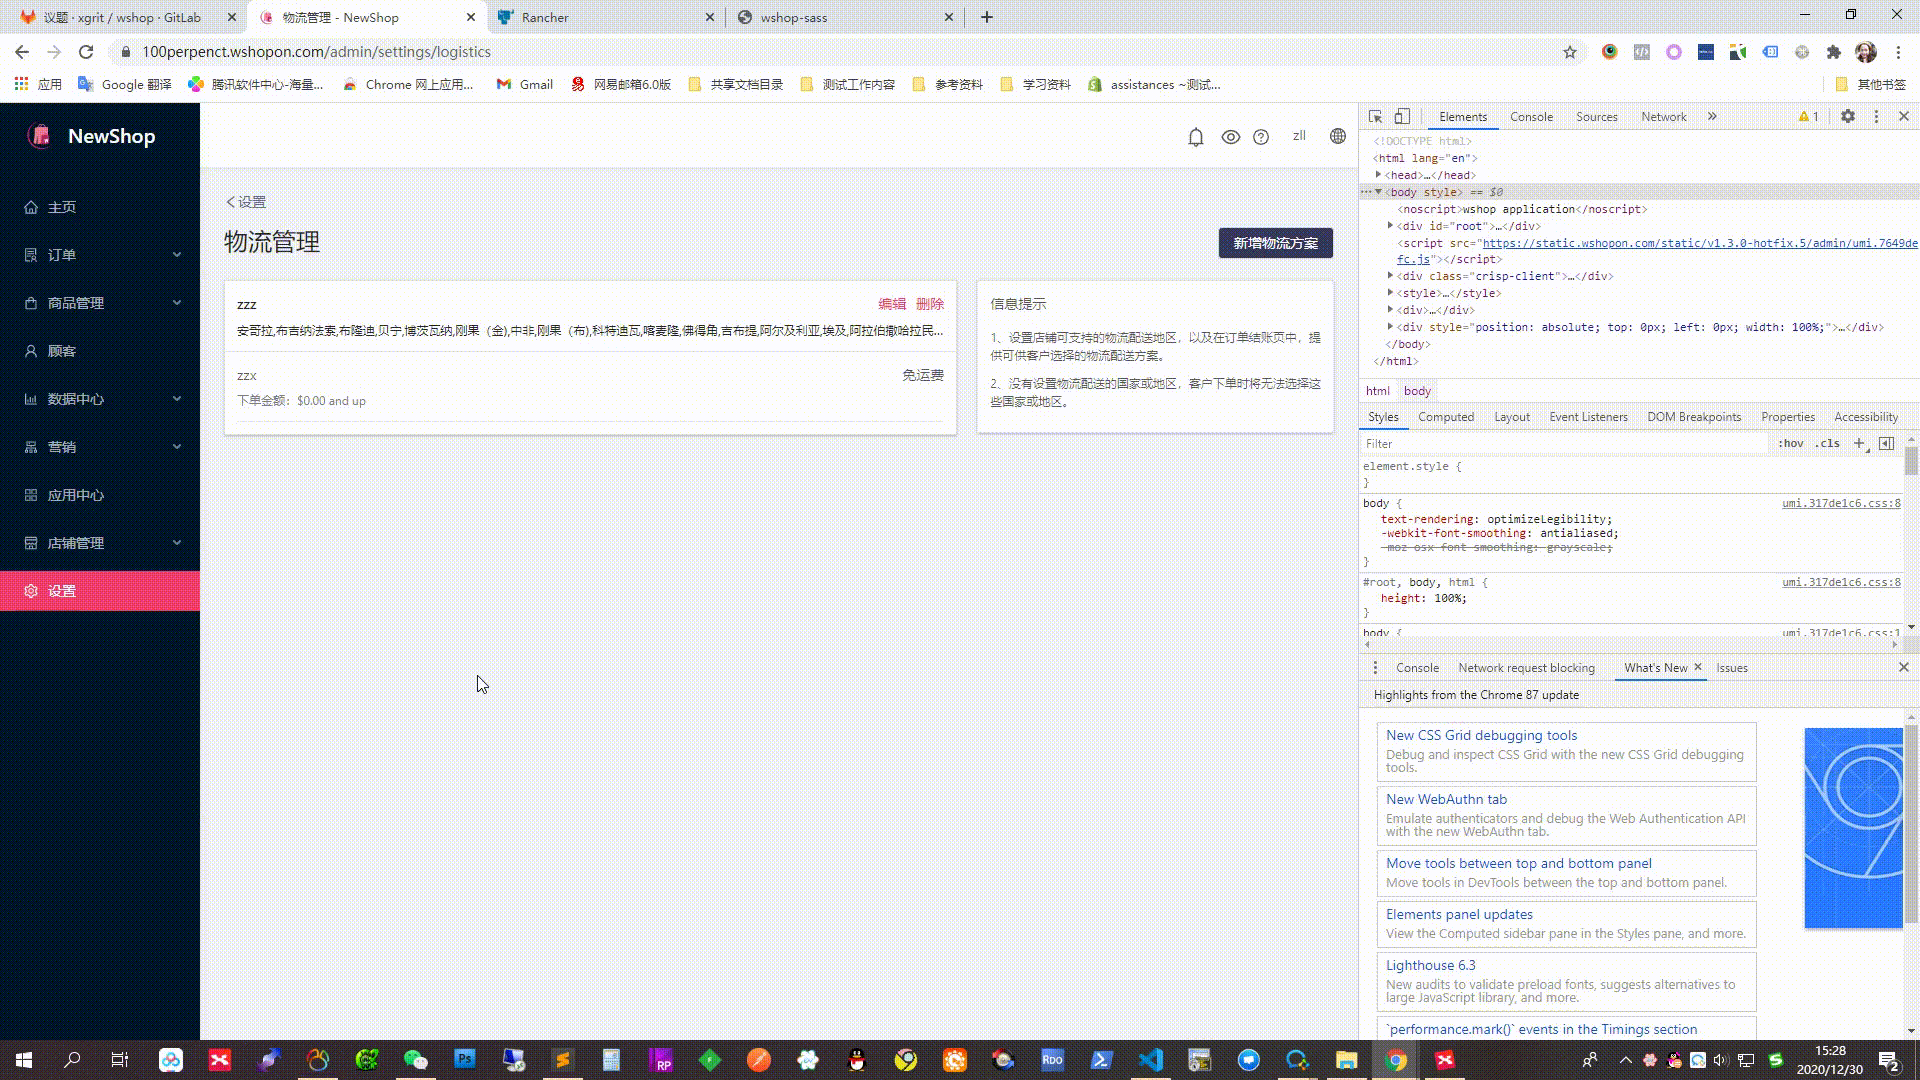The width and height of the screenshot is (1920, 1080).
Task: Open DevTools settings gear
Action: click(1847, 116)
